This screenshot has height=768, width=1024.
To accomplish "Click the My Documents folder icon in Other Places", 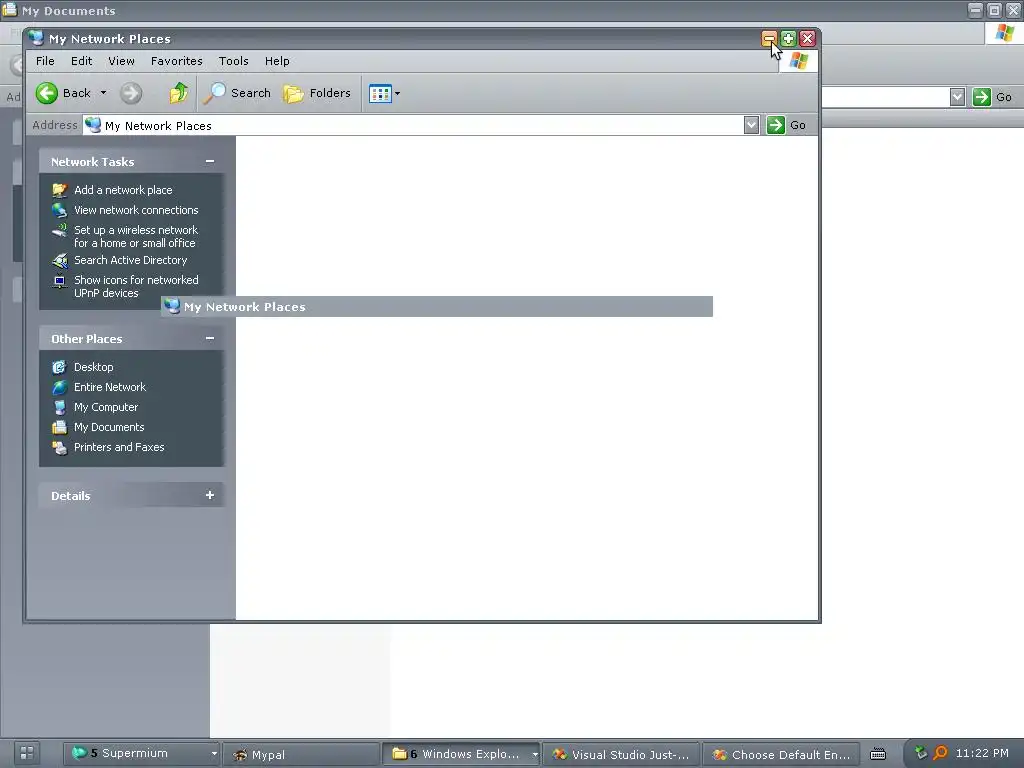I will 59,428.
